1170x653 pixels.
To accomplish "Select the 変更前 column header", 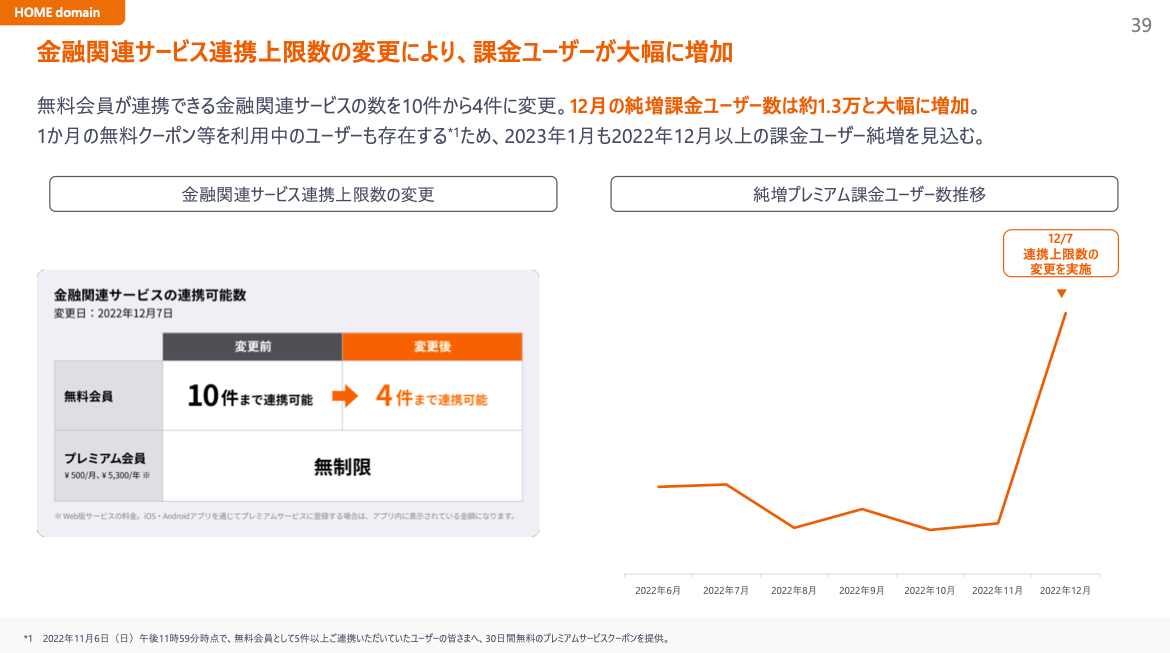I will (x=252, y=347).
